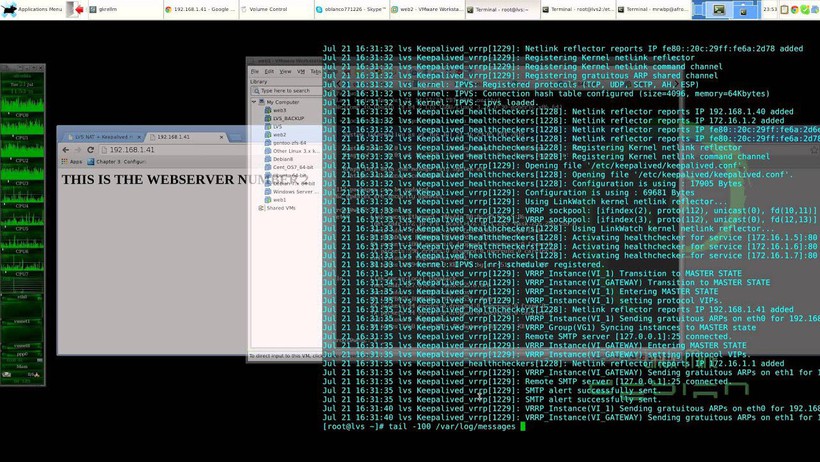The image size is (820, 462).
Task: Switch to web2 VMware Workstation taskbar entry
Action: [x=427, y=9]
